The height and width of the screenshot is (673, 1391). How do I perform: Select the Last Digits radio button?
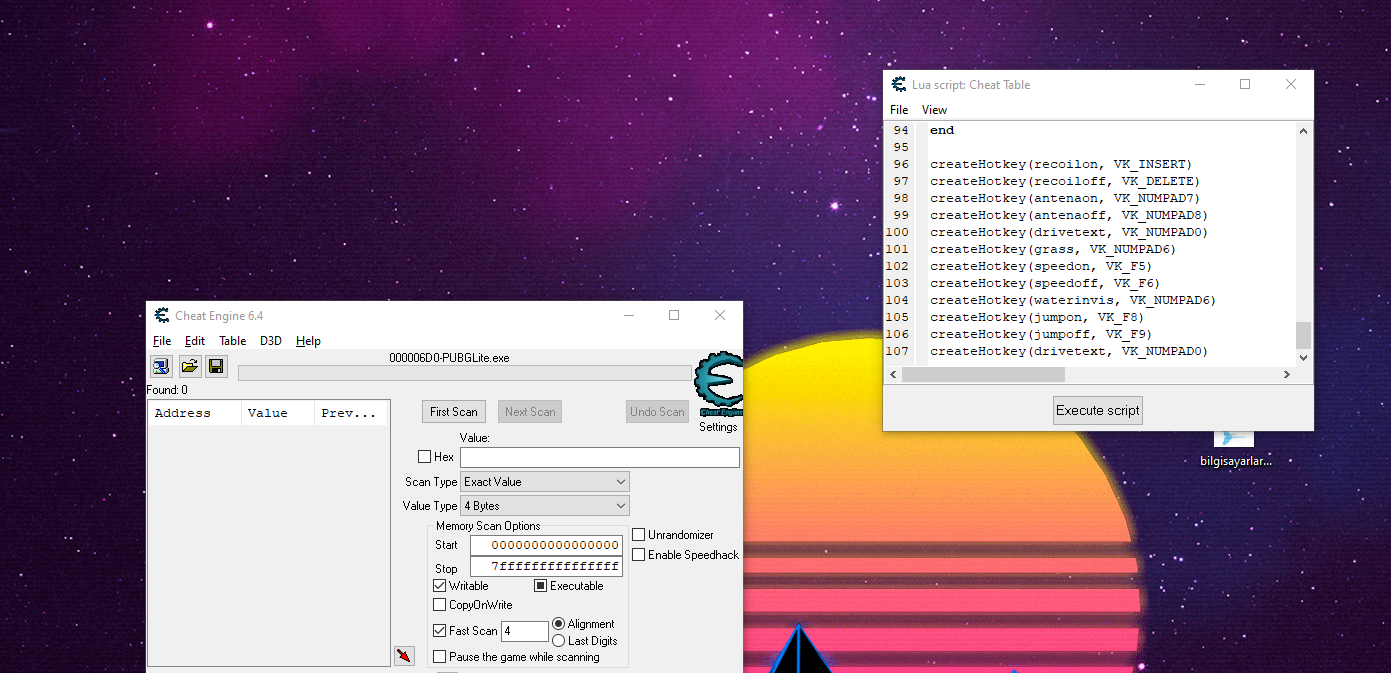pyautogui.click(x=558, y=641)
